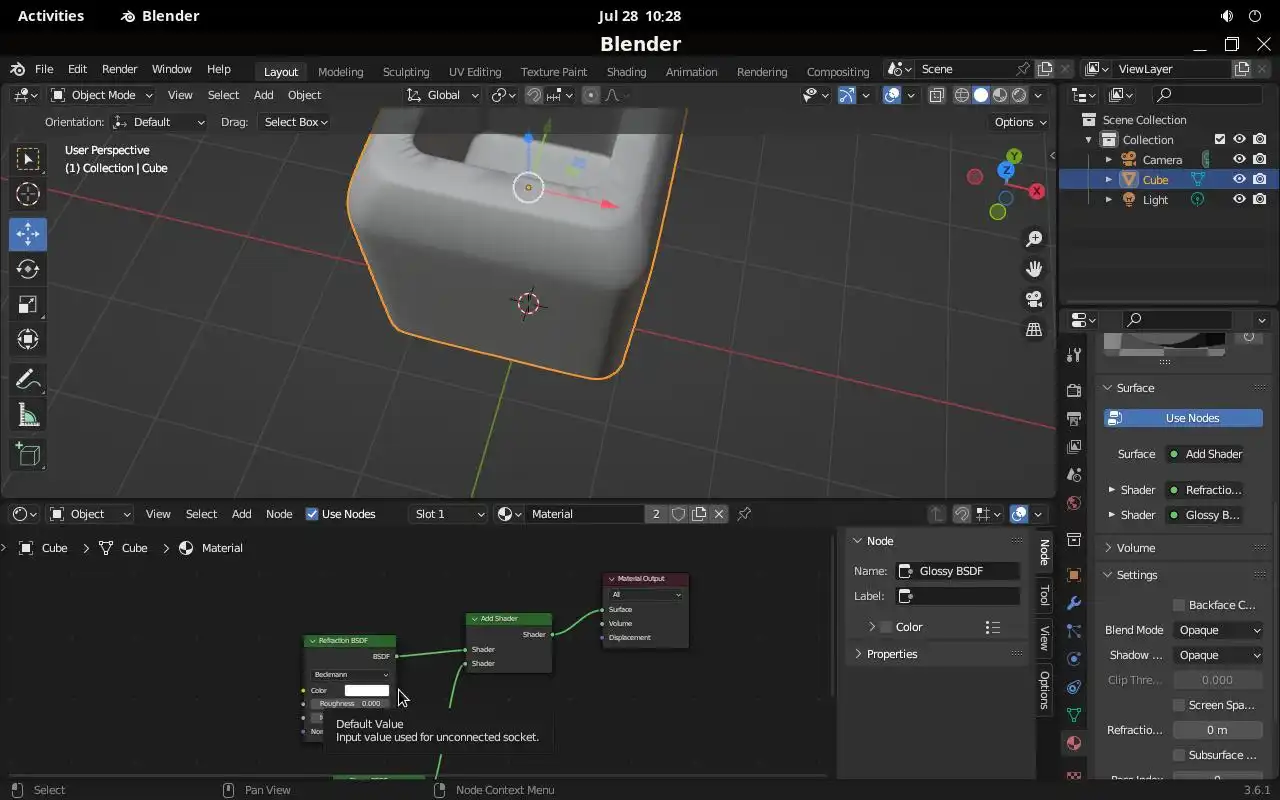Image resolution: width=1280 pixels, height=800 pixels.
Task: Open the File menu
Action: click(44, 69)
